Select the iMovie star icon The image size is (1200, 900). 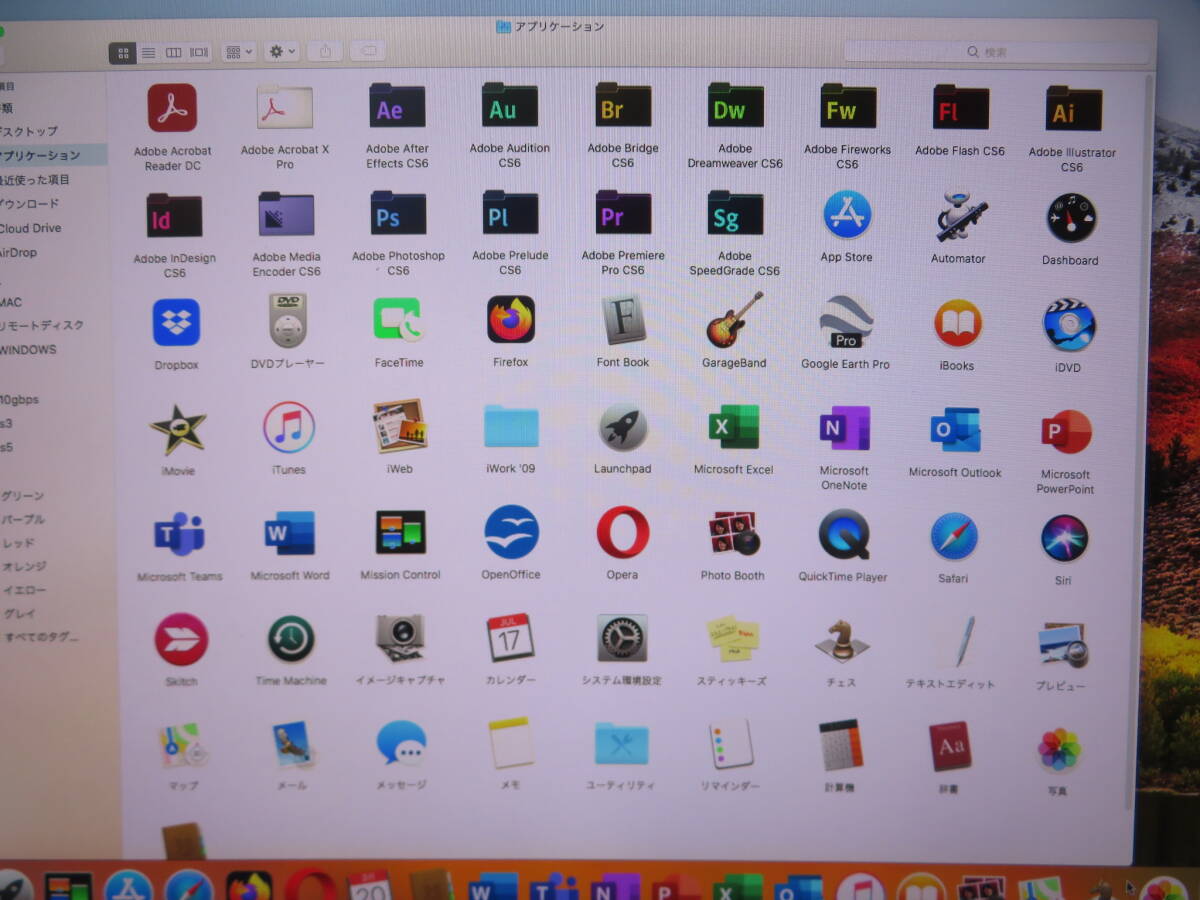click(178, 430)
